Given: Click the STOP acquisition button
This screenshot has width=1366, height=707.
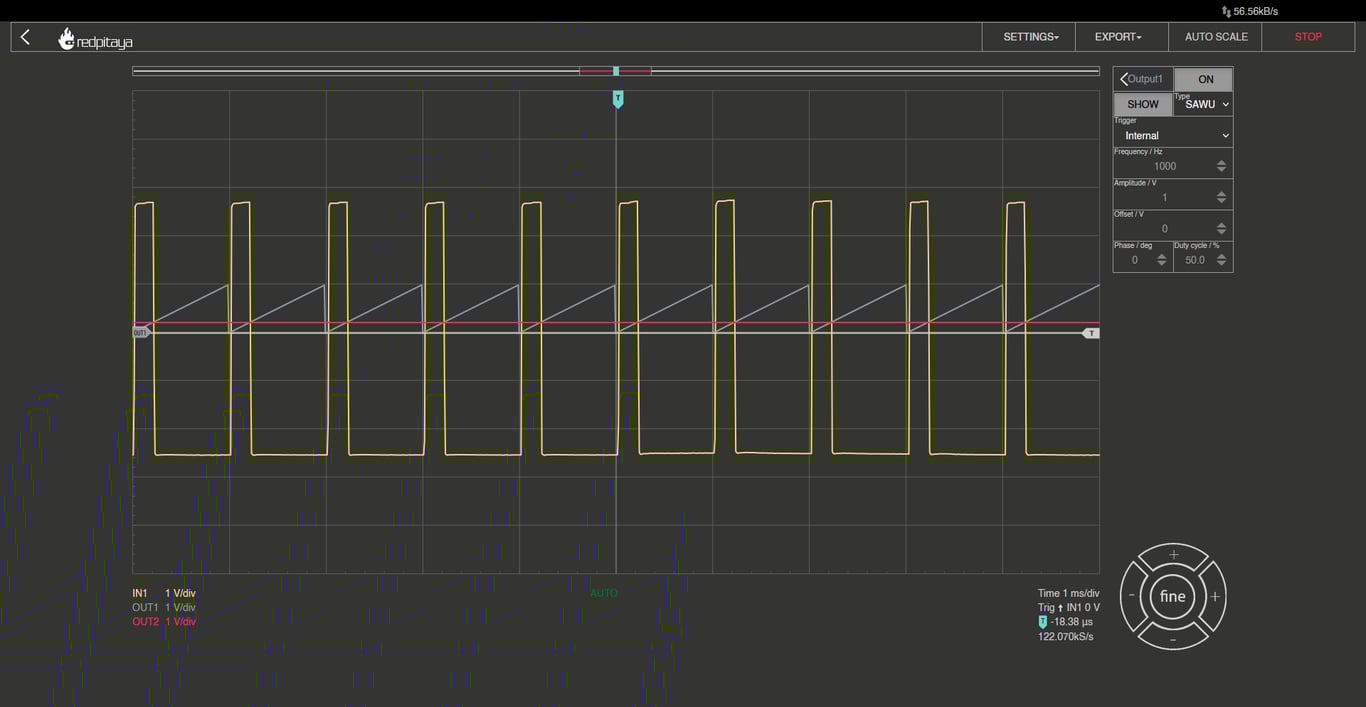Looking at the screenshot, I should pos(1308,37).
